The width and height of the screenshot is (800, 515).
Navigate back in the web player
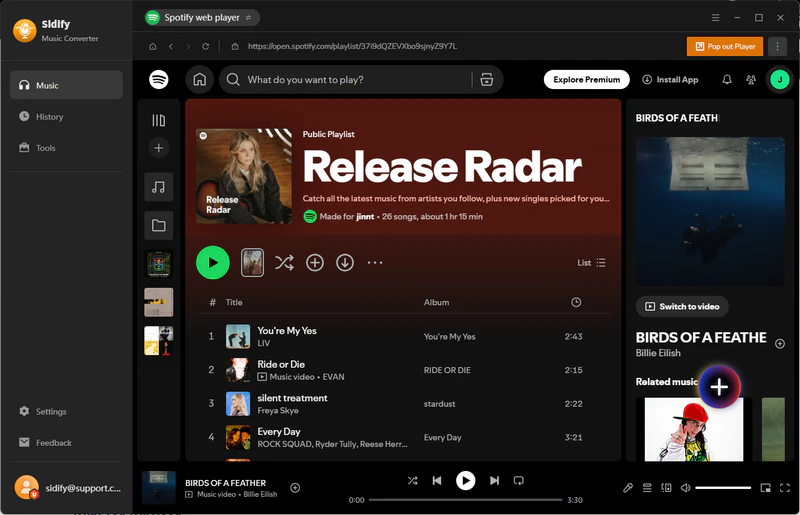[170, 46]
